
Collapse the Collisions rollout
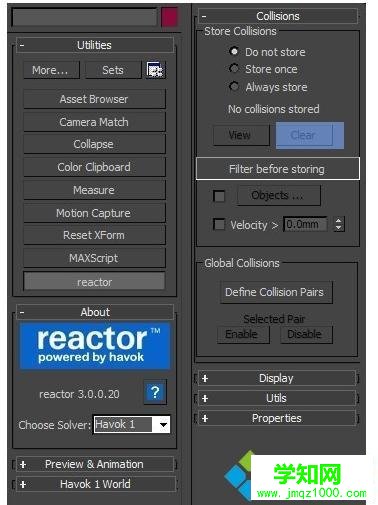tap(278, 16)
